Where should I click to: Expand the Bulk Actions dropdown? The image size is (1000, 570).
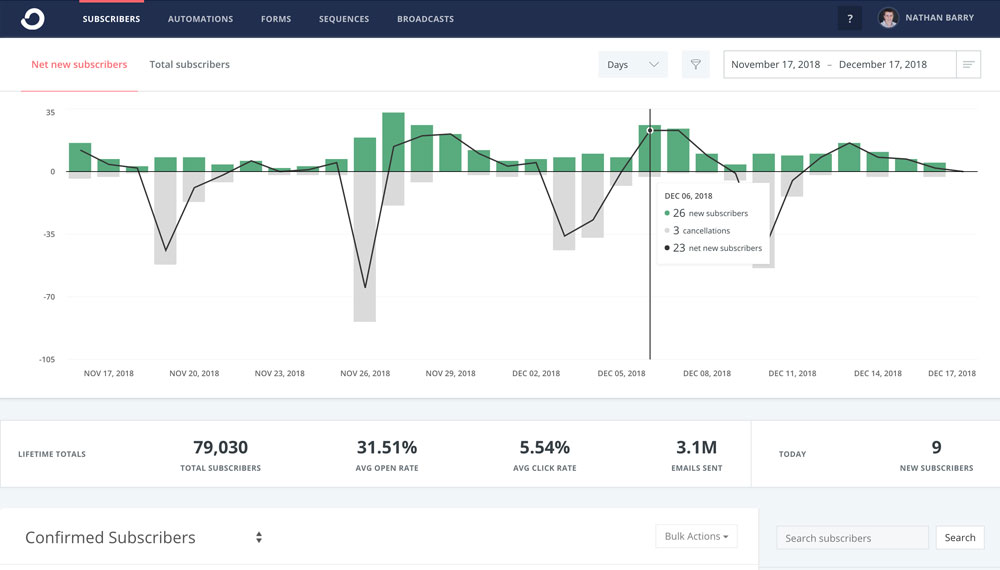tap(696, 537)
